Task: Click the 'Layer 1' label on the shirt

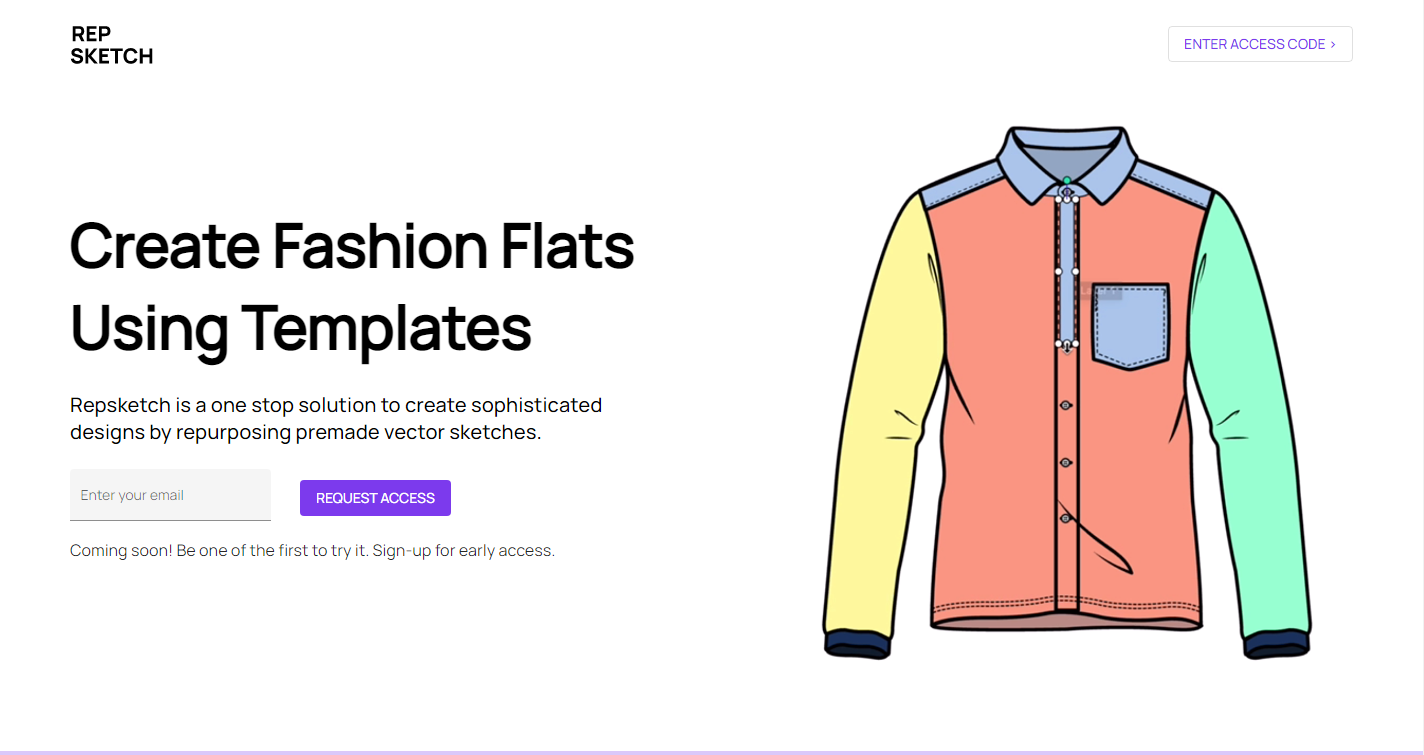Action: click(x=1100, y=290)
